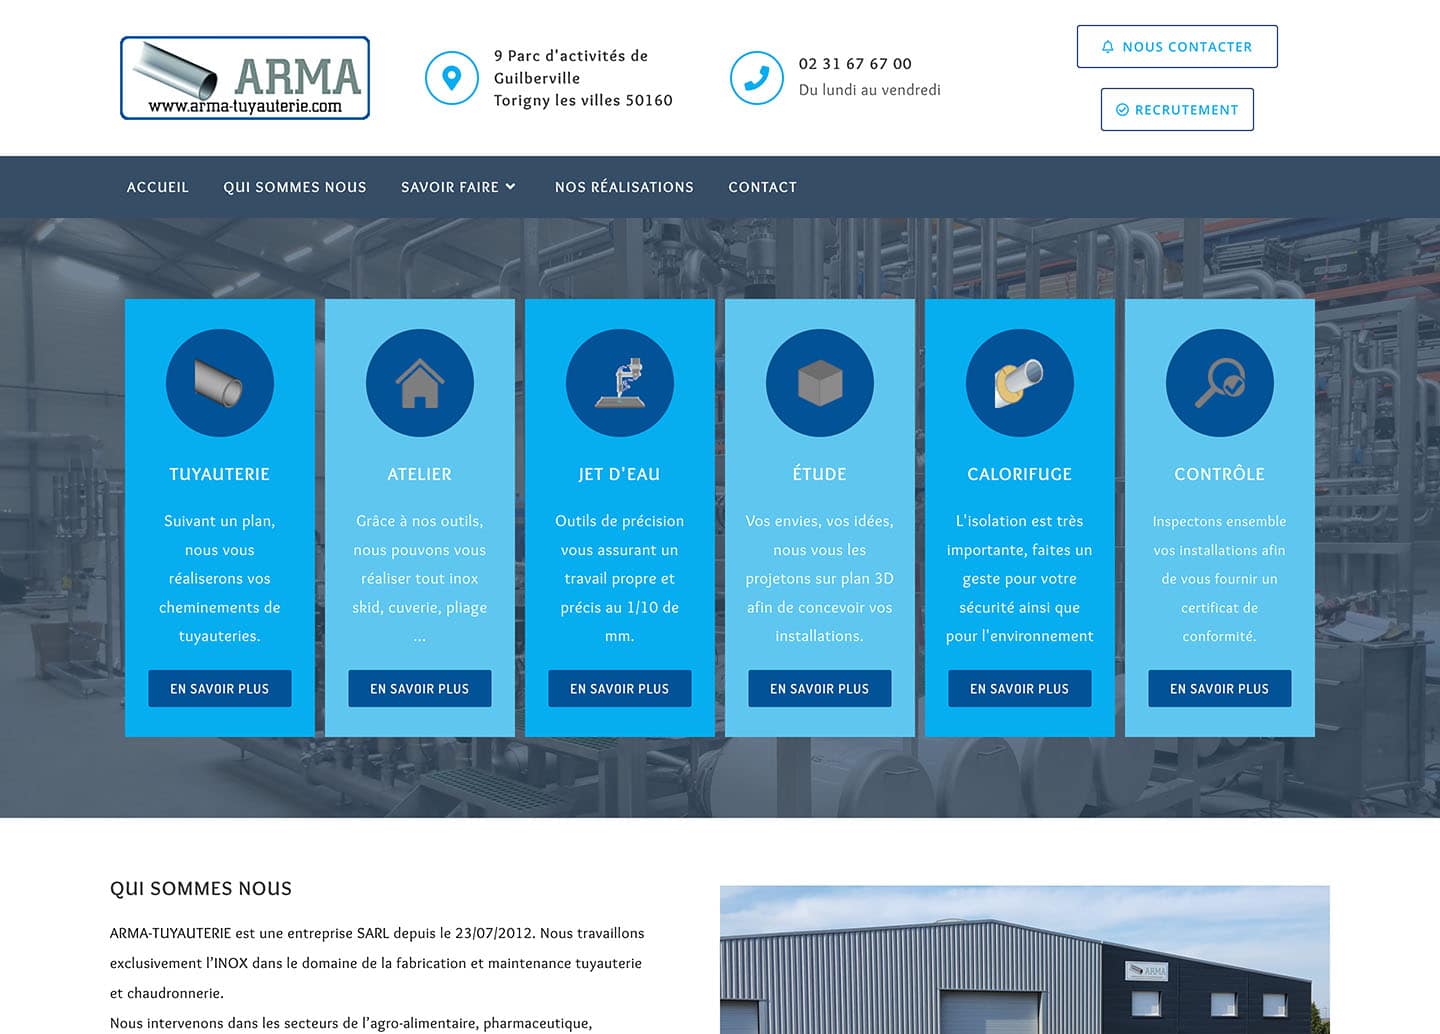The height and width of the screenshot is (1034, 1440).
Task: Click the map pin location icon
Action: tap(452, 78)
